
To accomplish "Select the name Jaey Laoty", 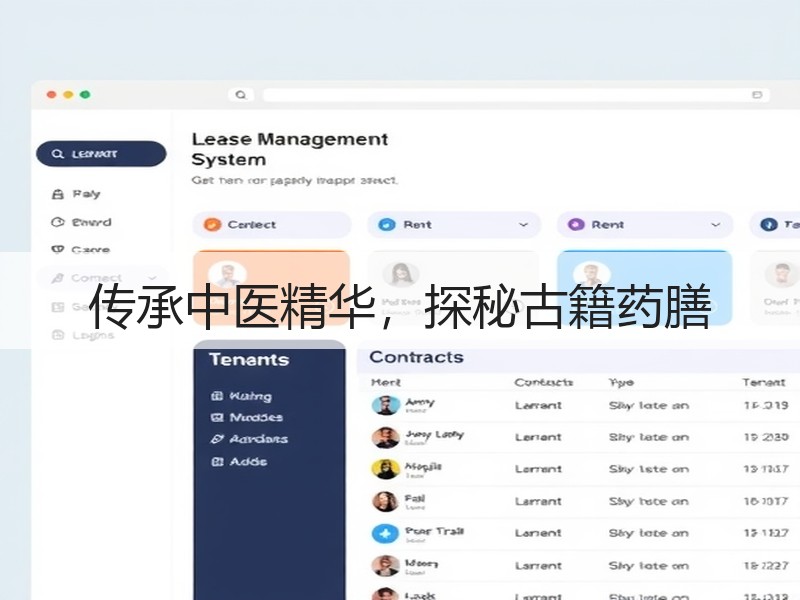I will (434, 434).
